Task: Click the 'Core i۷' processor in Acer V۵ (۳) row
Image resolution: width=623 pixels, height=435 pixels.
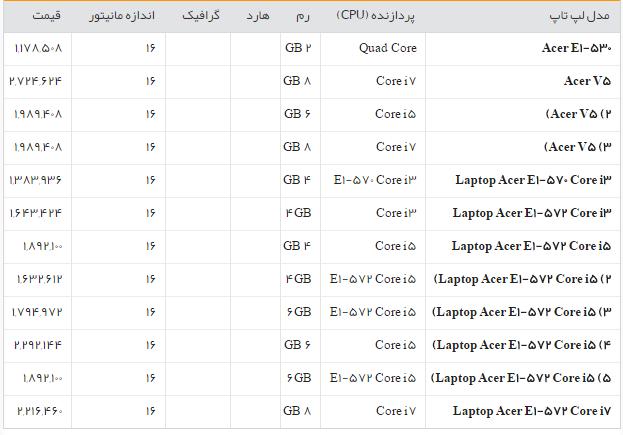Action: click(x=396, y=147)
